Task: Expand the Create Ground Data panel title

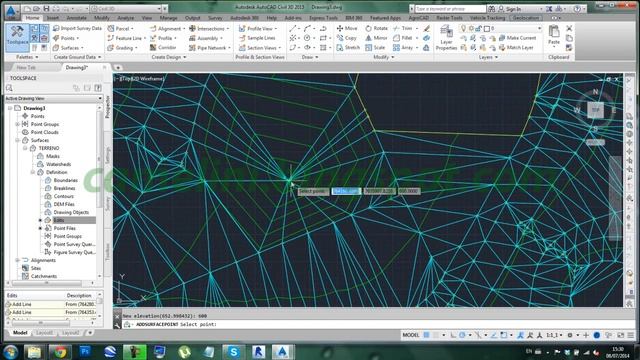Action: [x=77, y=57]
